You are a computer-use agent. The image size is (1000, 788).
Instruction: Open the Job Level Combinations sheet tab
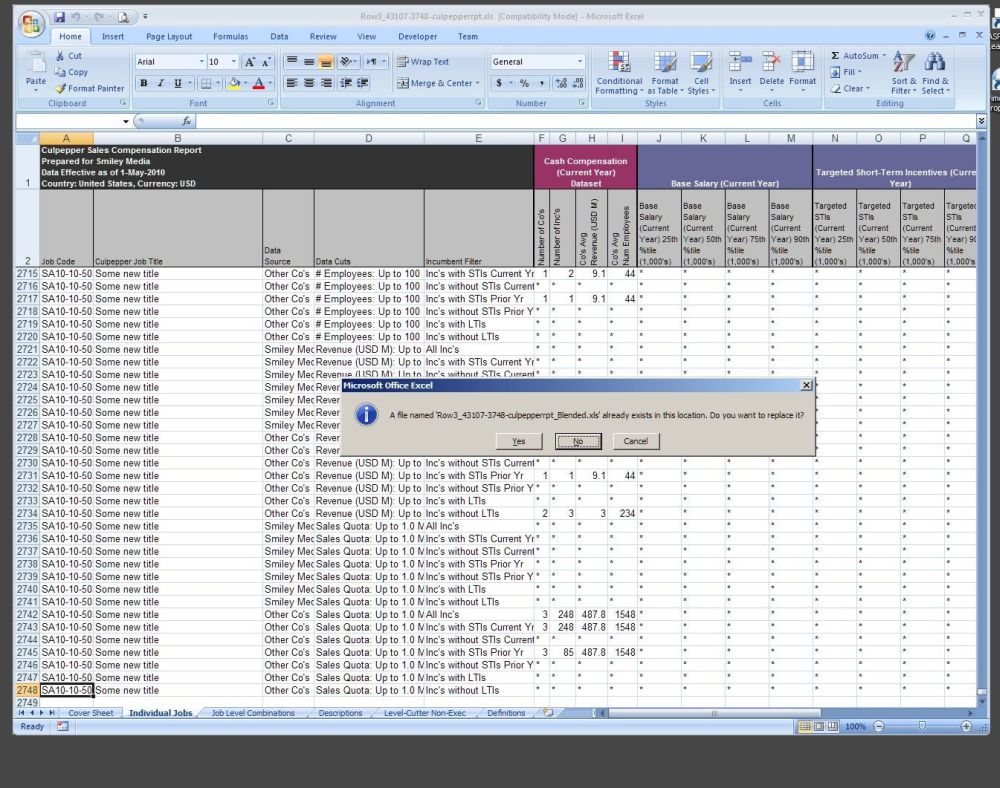[253, 713]
